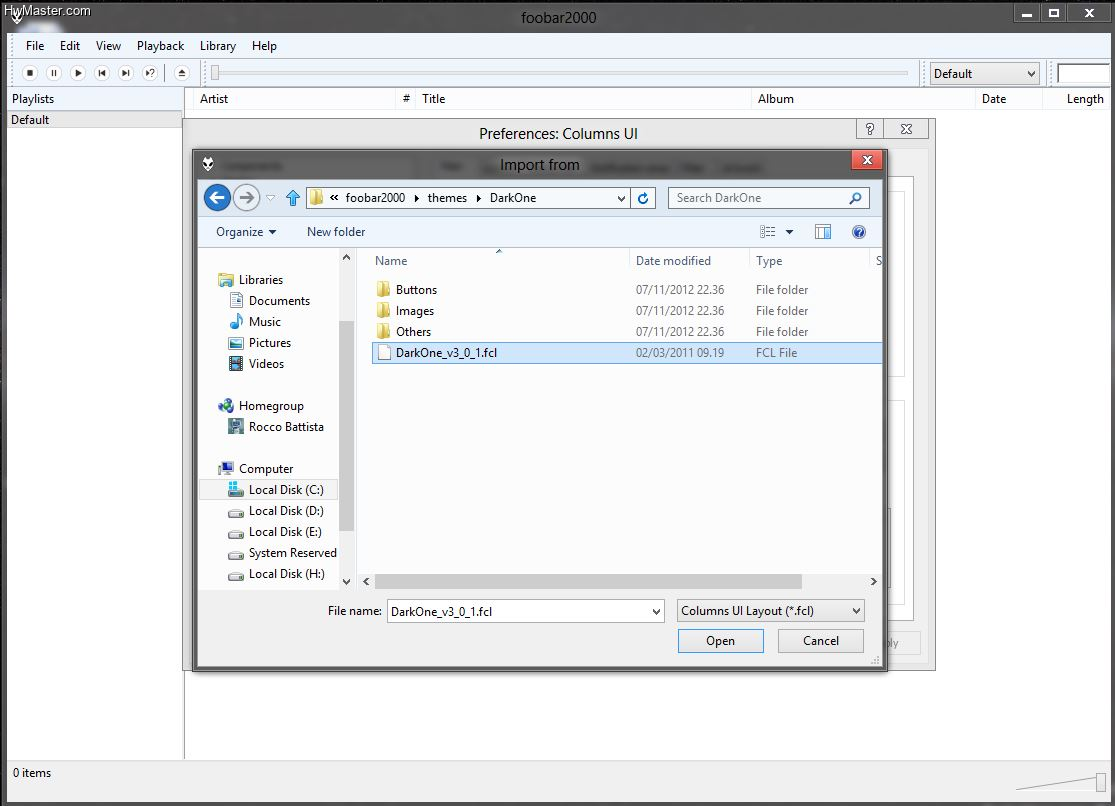1115x806 pixels.
Task: Open the File name dropdown arrow
Action: 656,612
